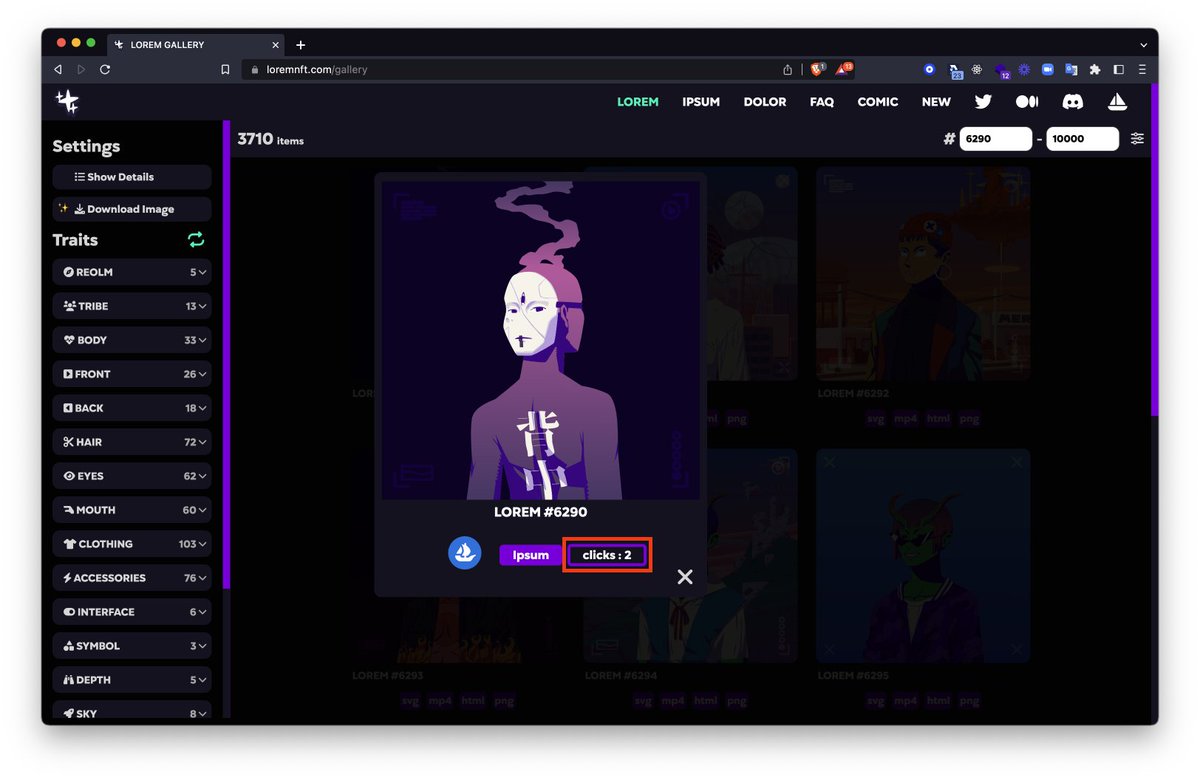The image size is (1200, 780).
Task: Expand the REOLM trait filter
Action: click(132, 272)
